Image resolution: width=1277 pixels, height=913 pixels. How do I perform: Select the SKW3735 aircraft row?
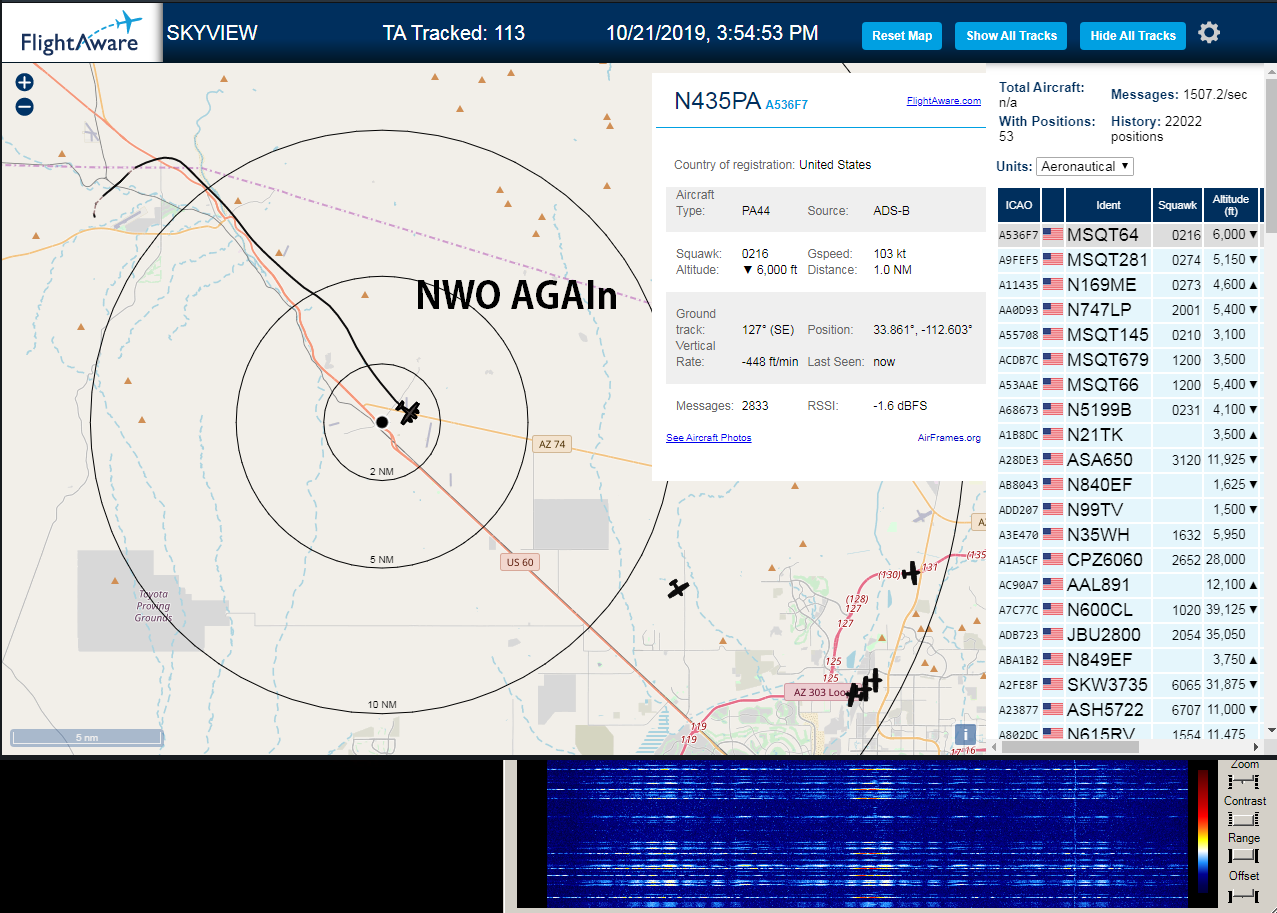(x=1129, y=684)
